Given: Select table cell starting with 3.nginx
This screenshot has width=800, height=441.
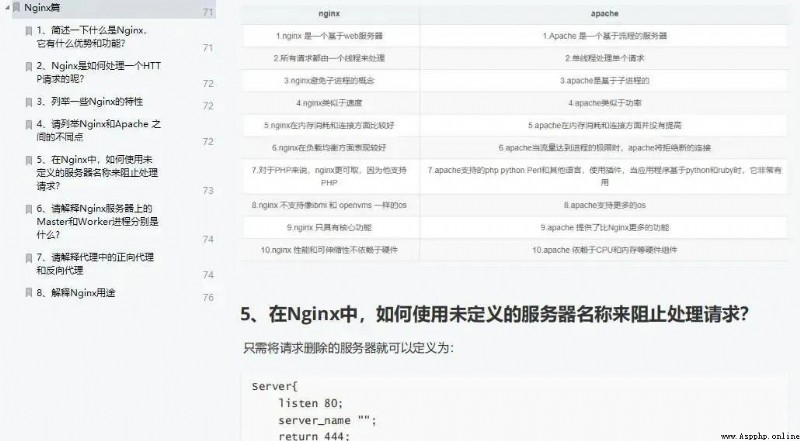Looking at the screenshot, I should point(329,81).
